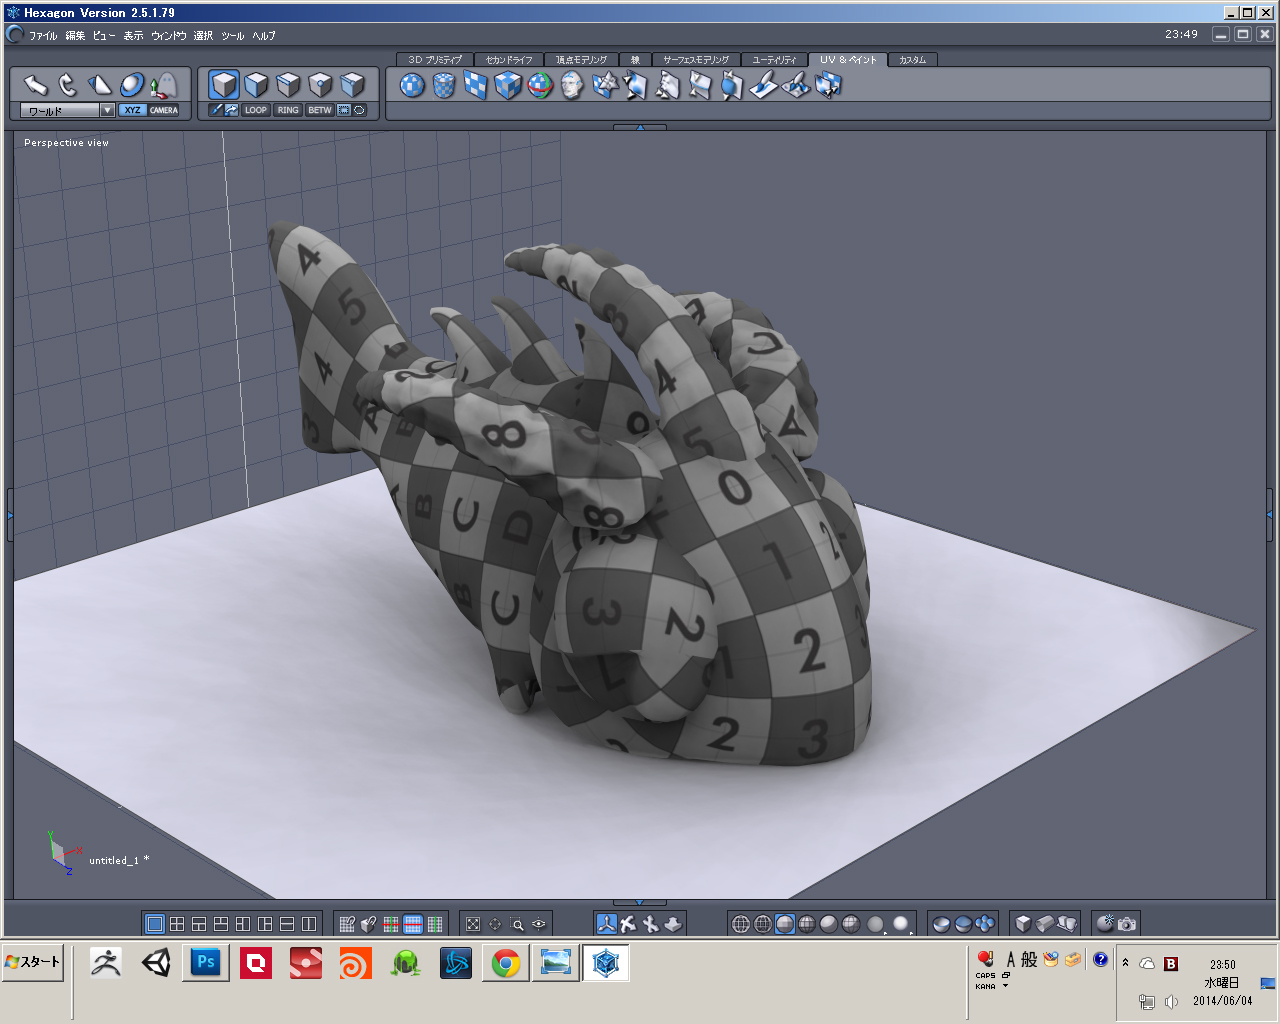The height and width of the screenshot is (1024, 1280).
Task: Enable RING selection mode
Action: 288,110
